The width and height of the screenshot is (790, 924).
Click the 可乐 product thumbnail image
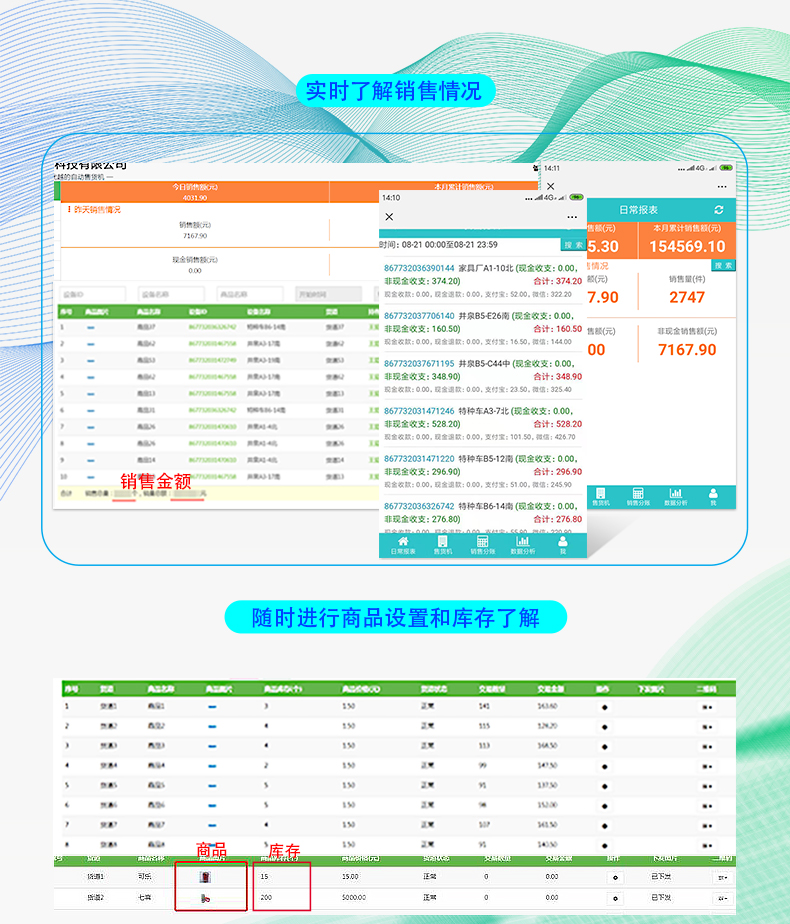point(206,877)
